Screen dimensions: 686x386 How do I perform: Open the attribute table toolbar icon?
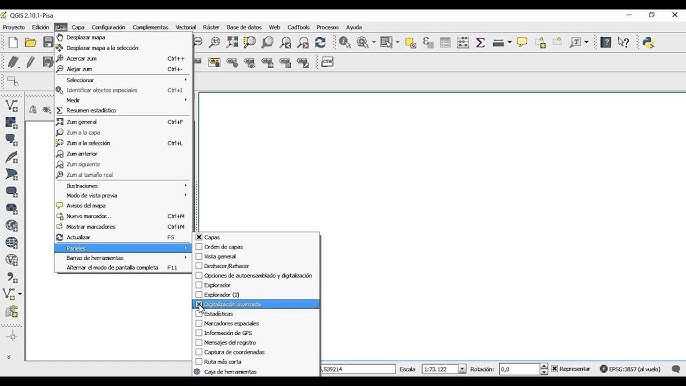[x=445, y=42]
